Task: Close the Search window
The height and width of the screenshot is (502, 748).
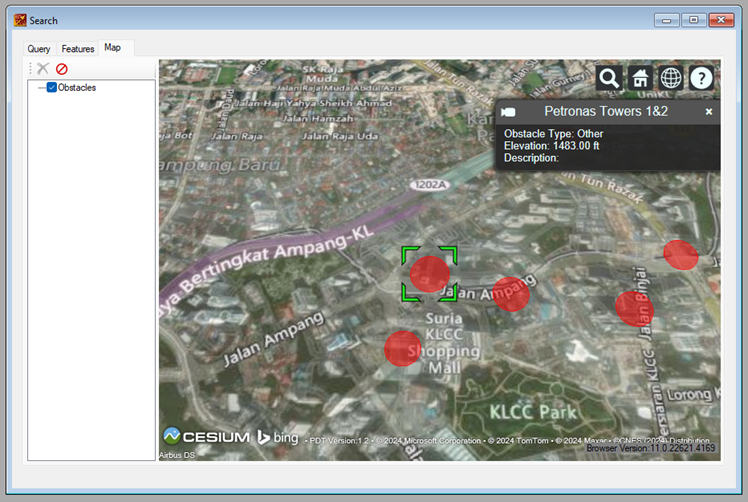Action: point(721,20)
